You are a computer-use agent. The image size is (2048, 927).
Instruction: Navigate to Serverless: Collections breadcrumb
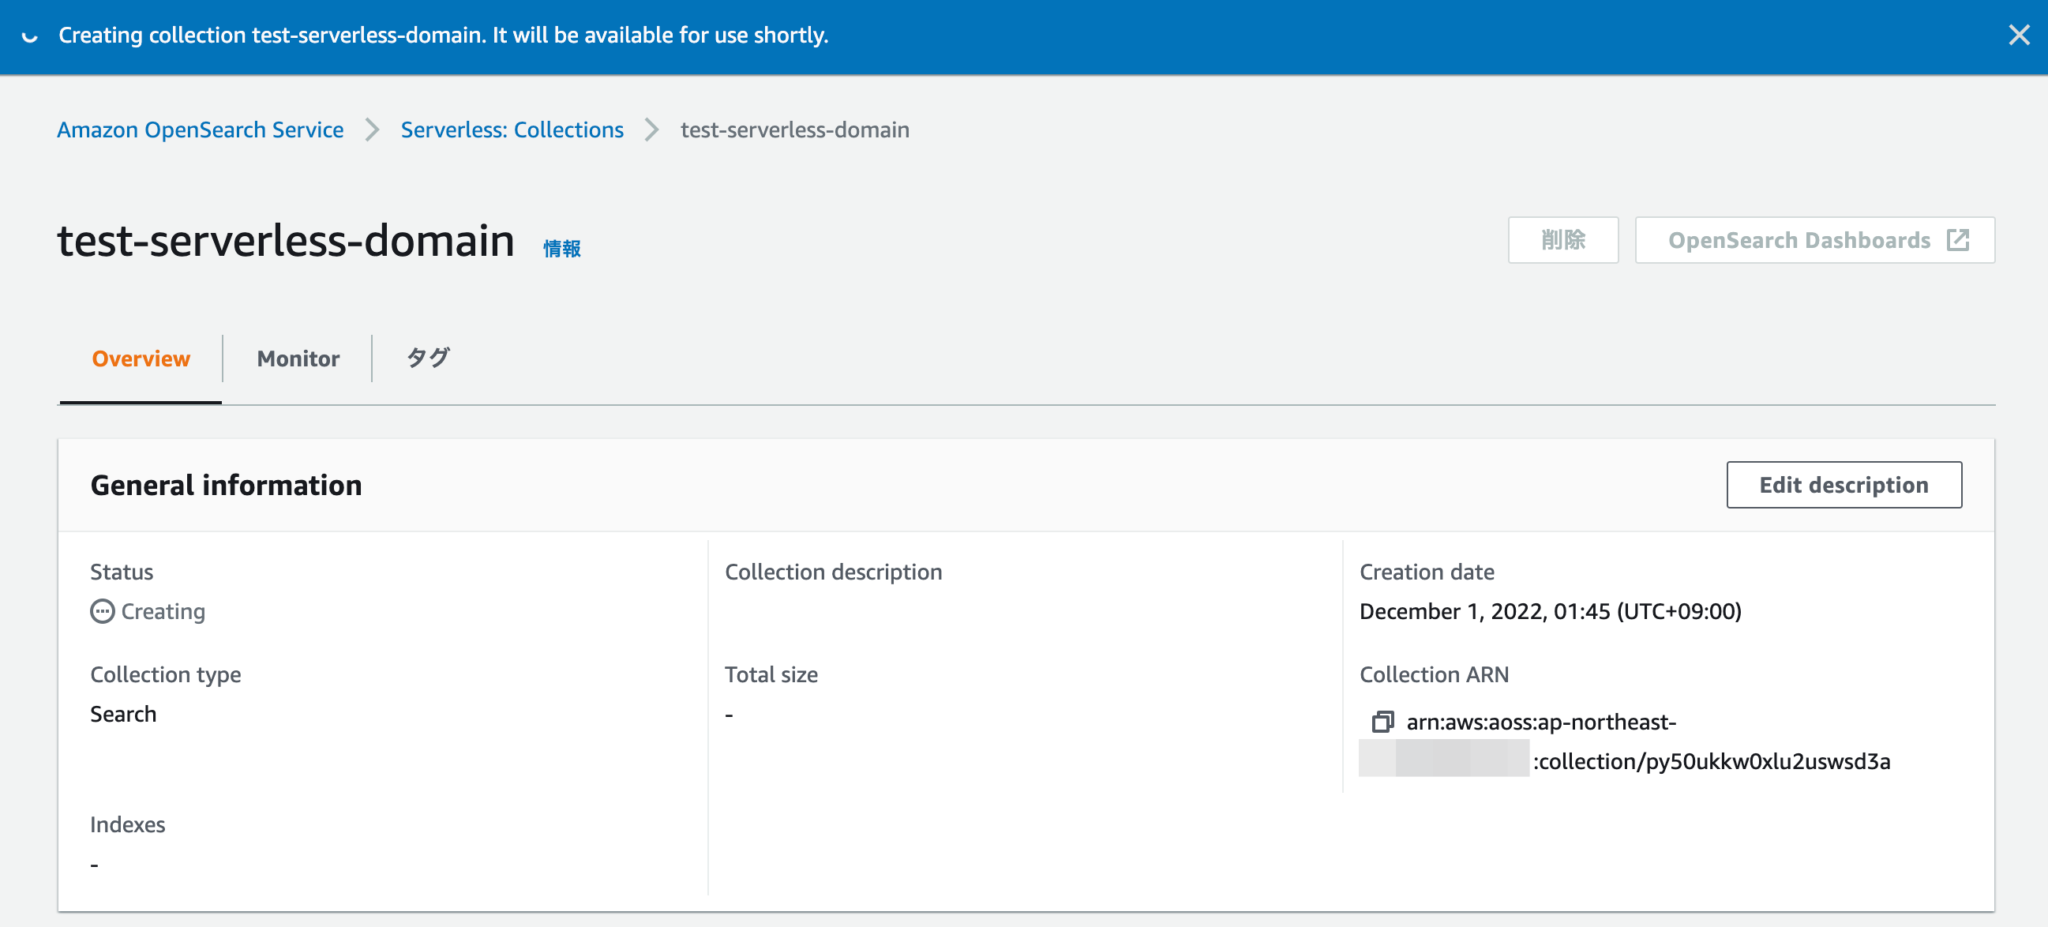(512, 130)
